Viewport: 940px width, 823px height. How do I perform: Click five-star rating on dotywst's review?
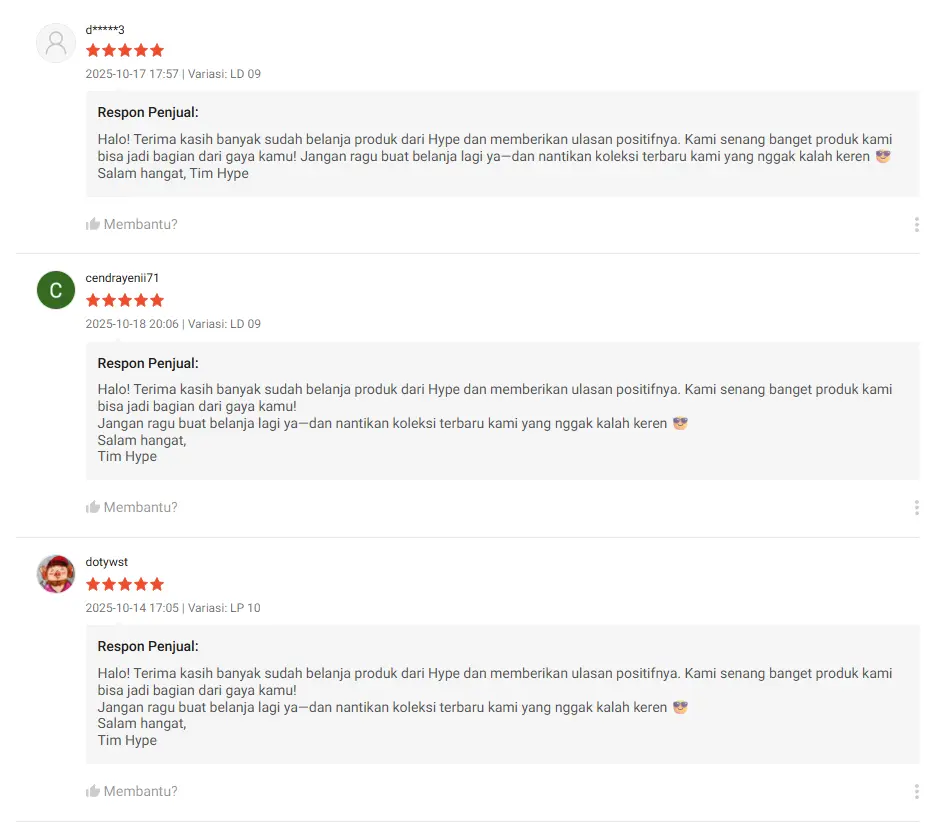(x=125, y=584)
